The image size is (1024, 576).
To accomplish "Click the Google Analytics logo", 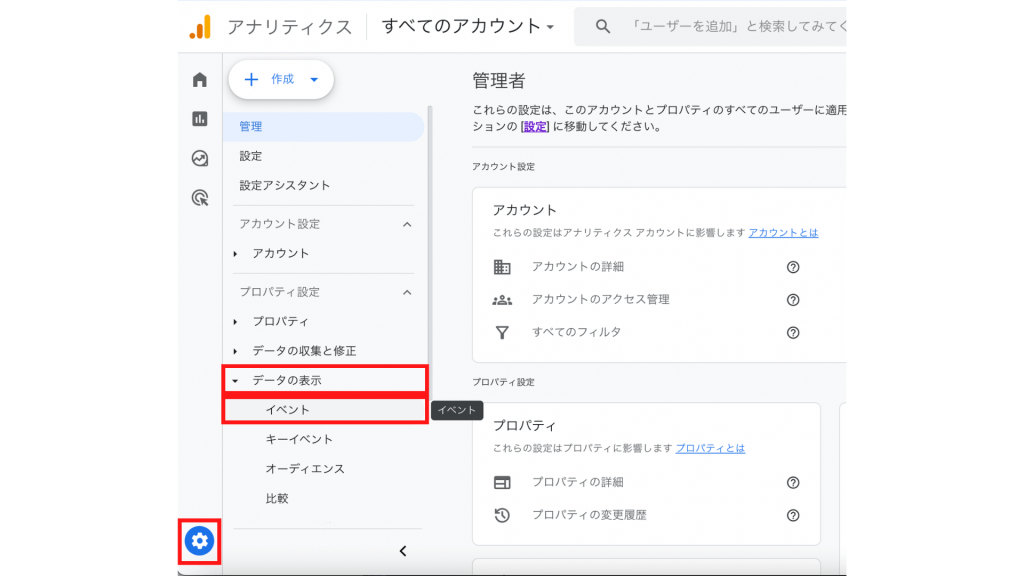I will [200, 27].
